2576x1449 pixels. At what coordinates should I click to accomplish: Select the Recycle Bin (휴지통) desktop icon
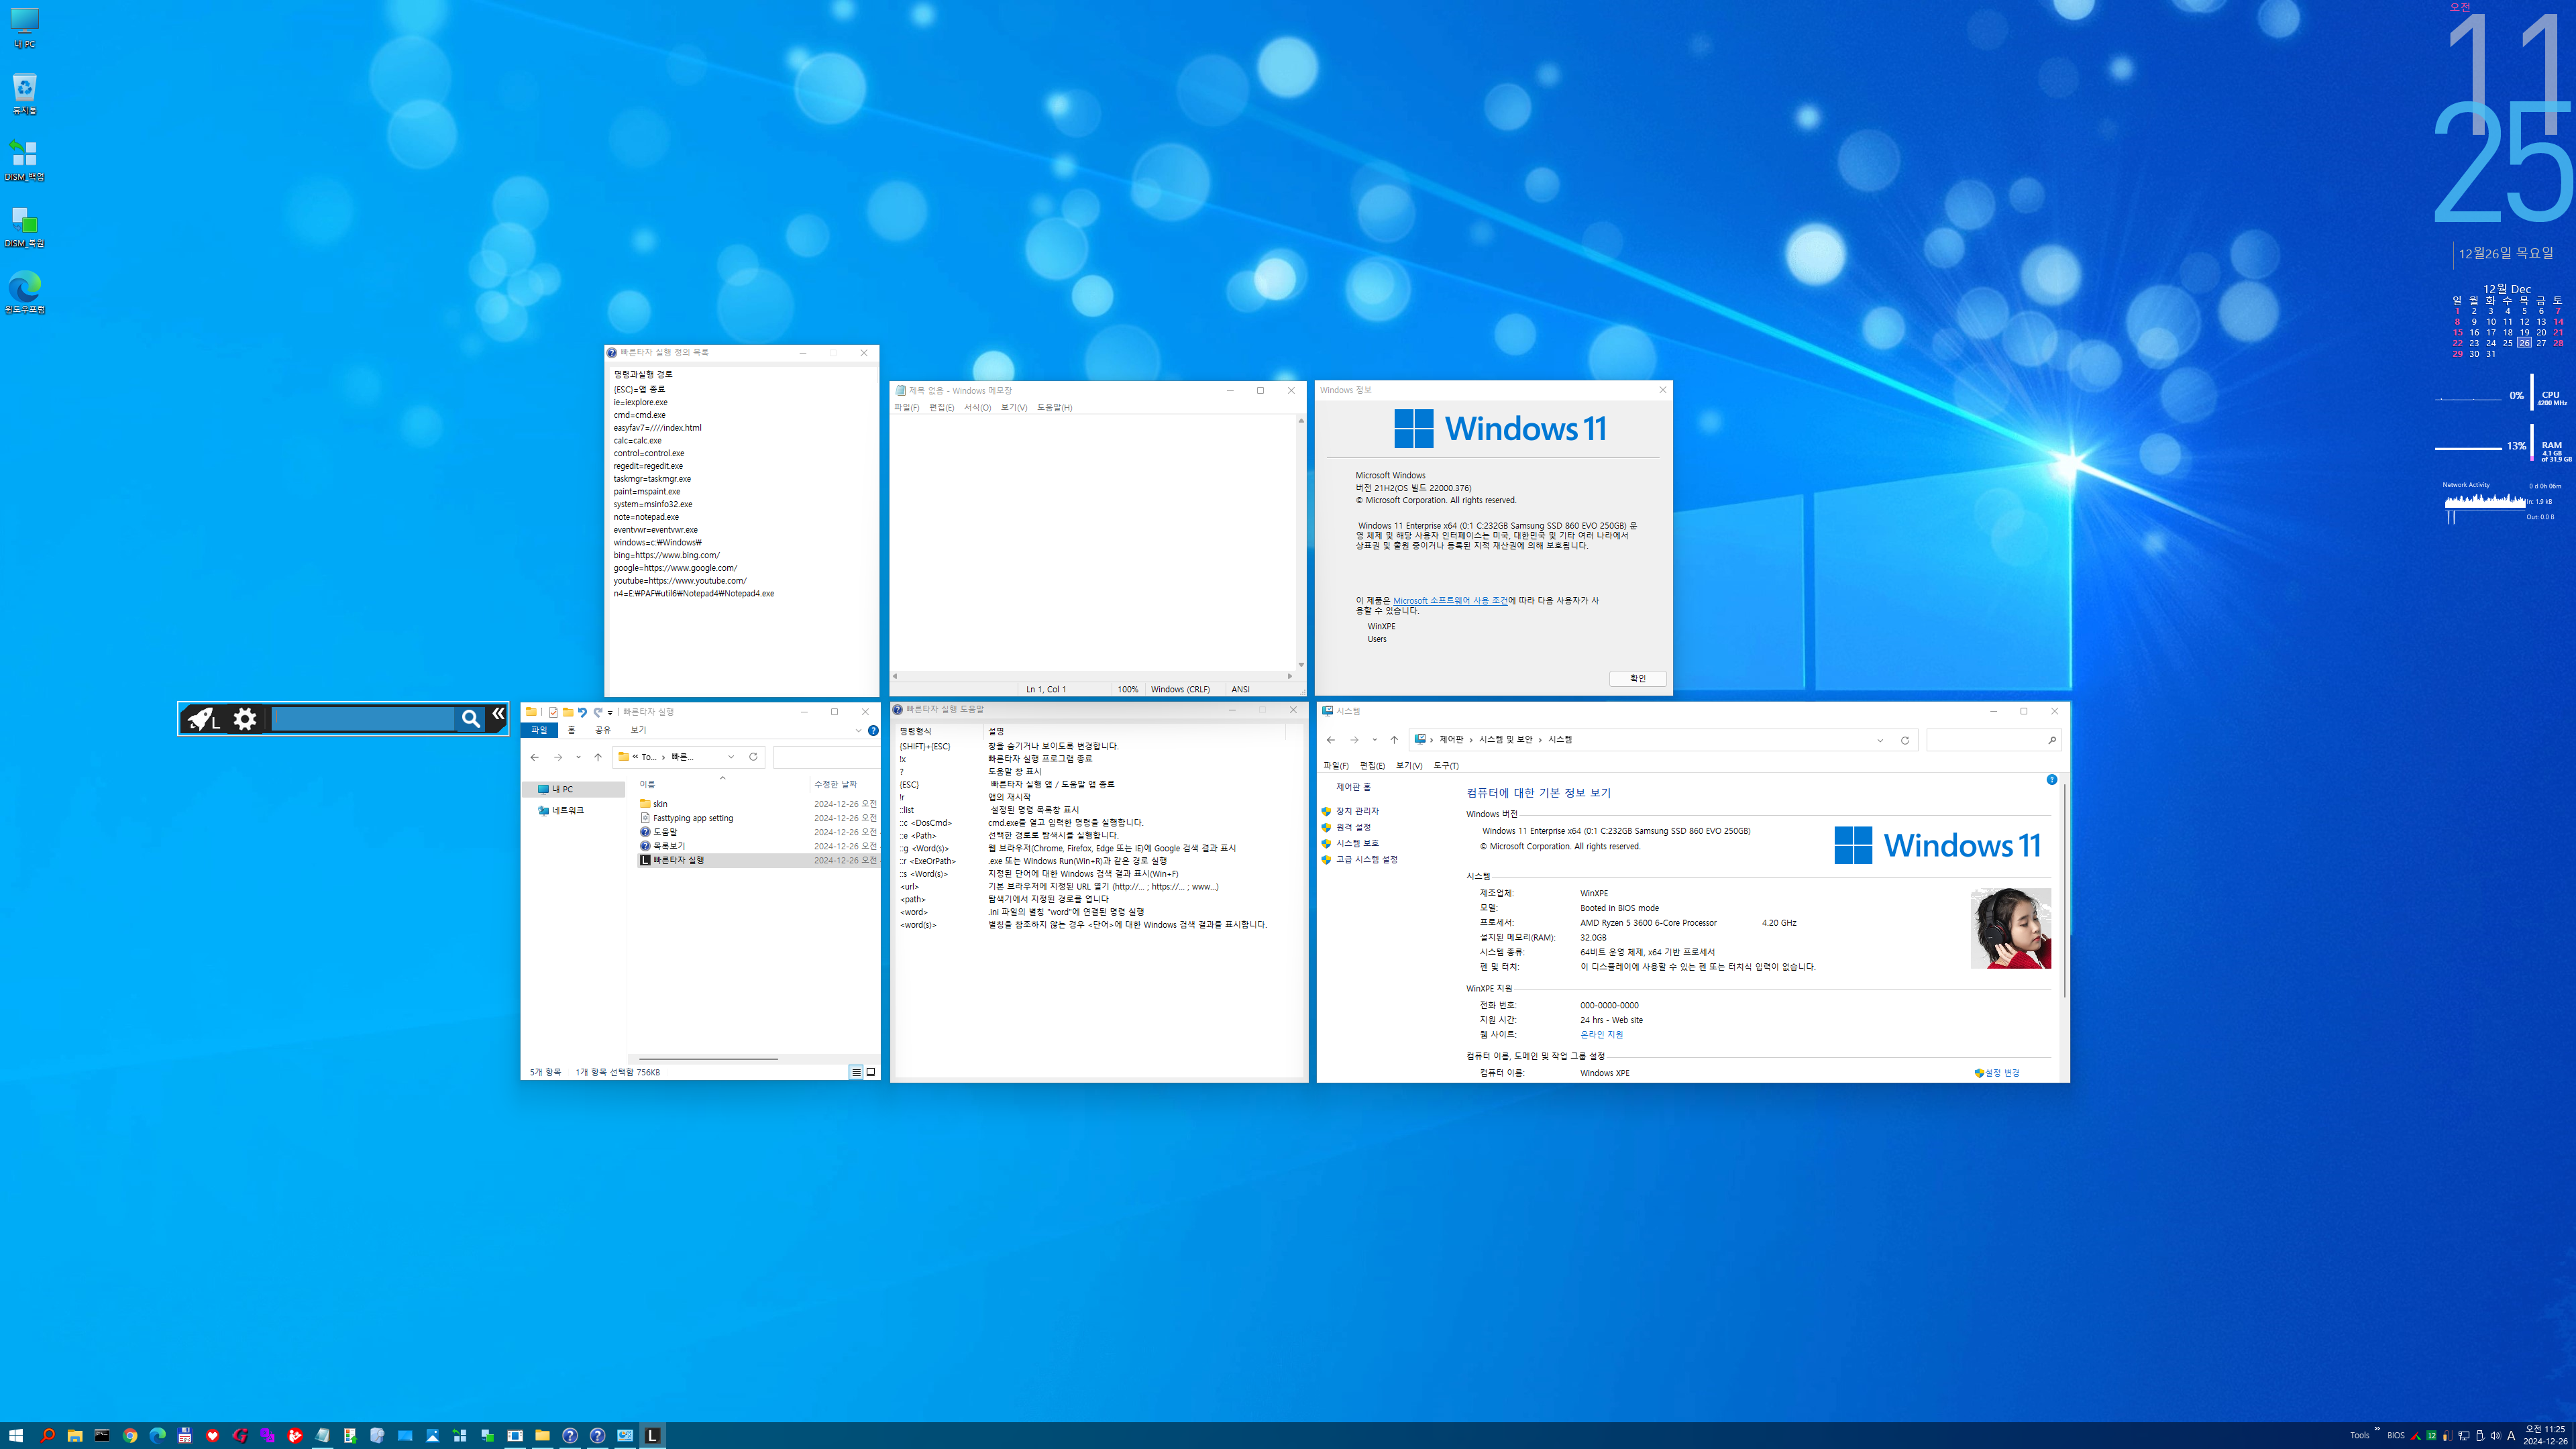click(x=24, y=94)
